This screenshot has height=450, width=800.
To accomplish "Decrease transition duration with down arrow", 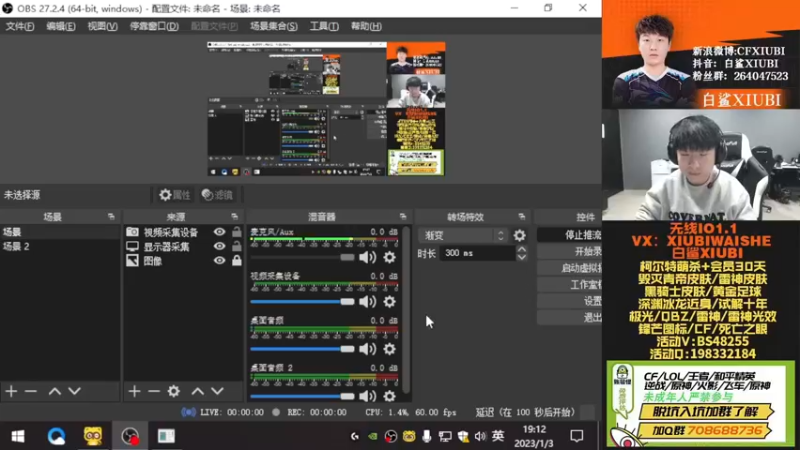I will pos(521,257).
